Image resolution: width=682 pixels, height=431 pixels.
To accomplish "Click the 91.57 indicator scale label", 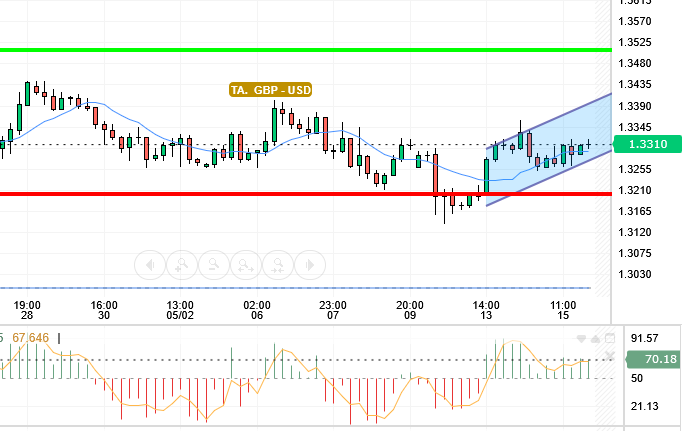I will pyautogui.click(x=645, y=338).
